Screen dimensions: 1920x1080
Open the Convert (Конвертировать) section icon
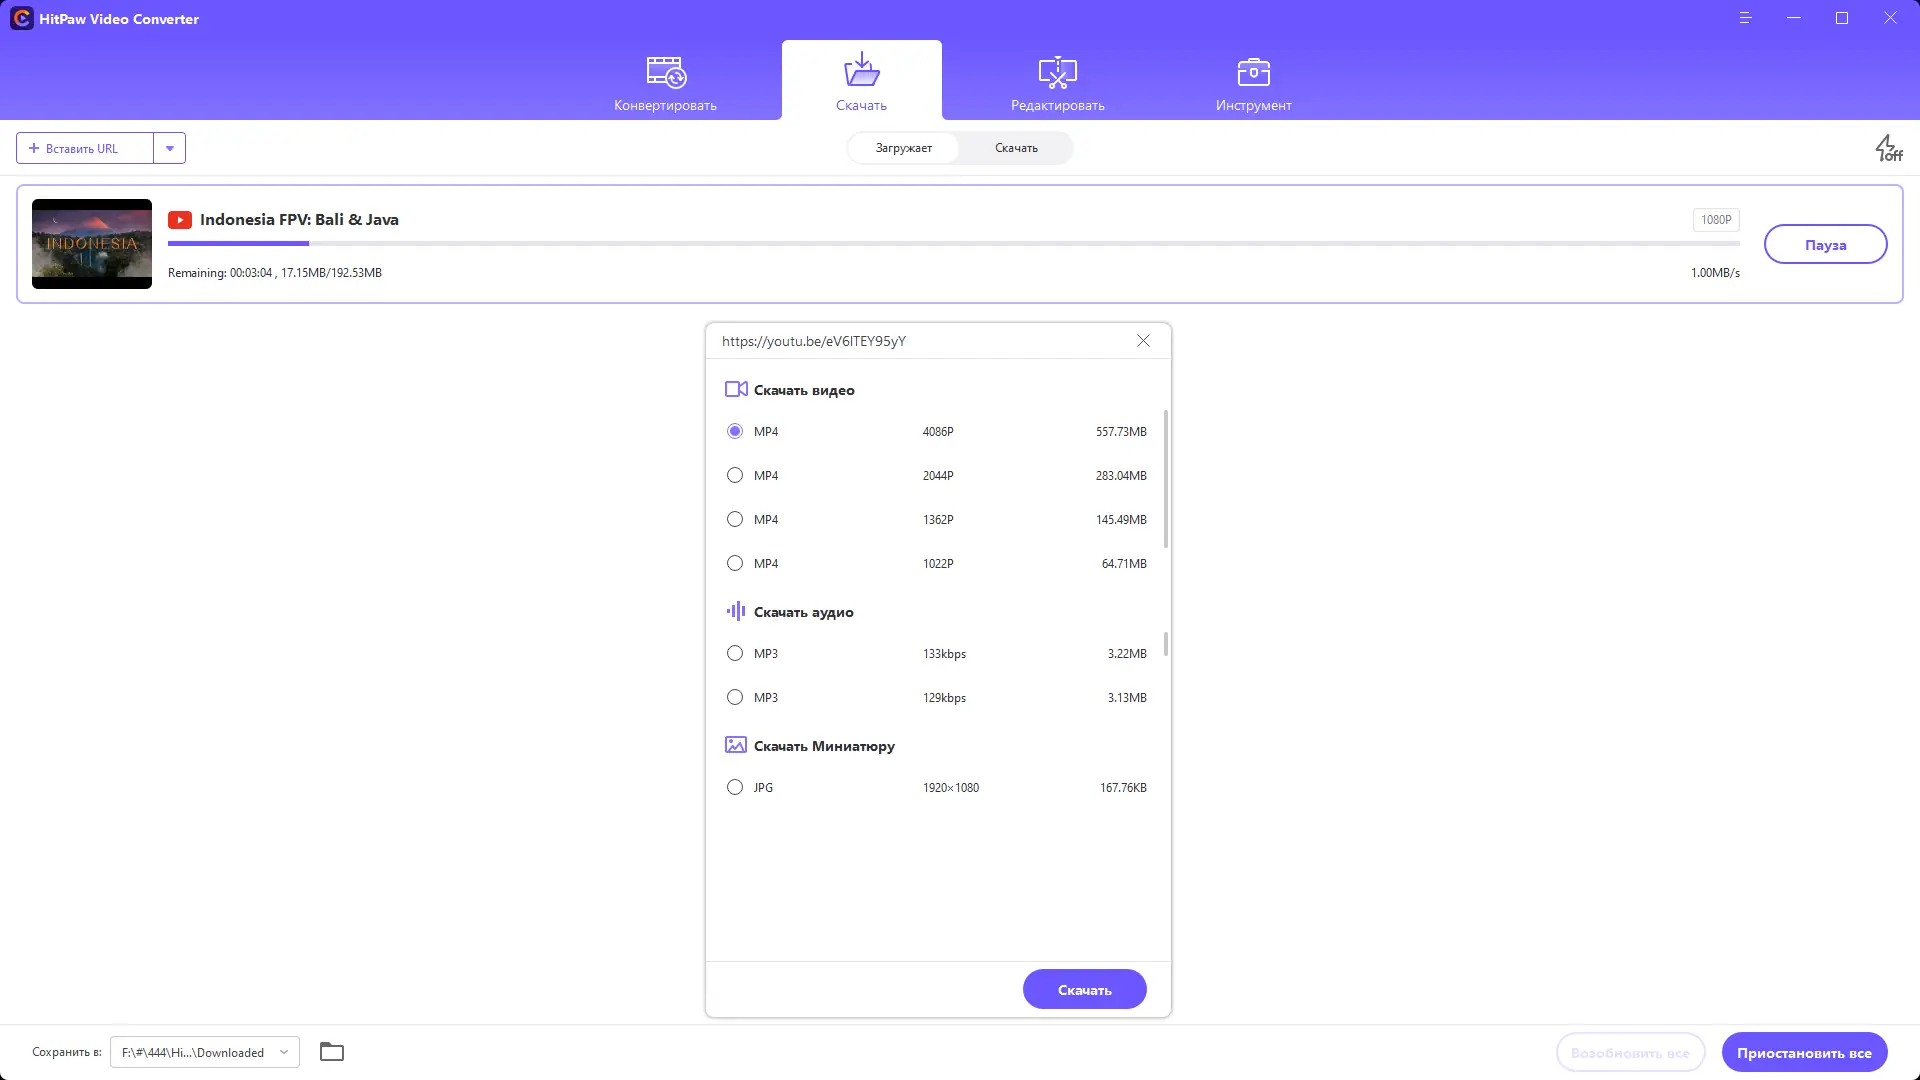665,72
